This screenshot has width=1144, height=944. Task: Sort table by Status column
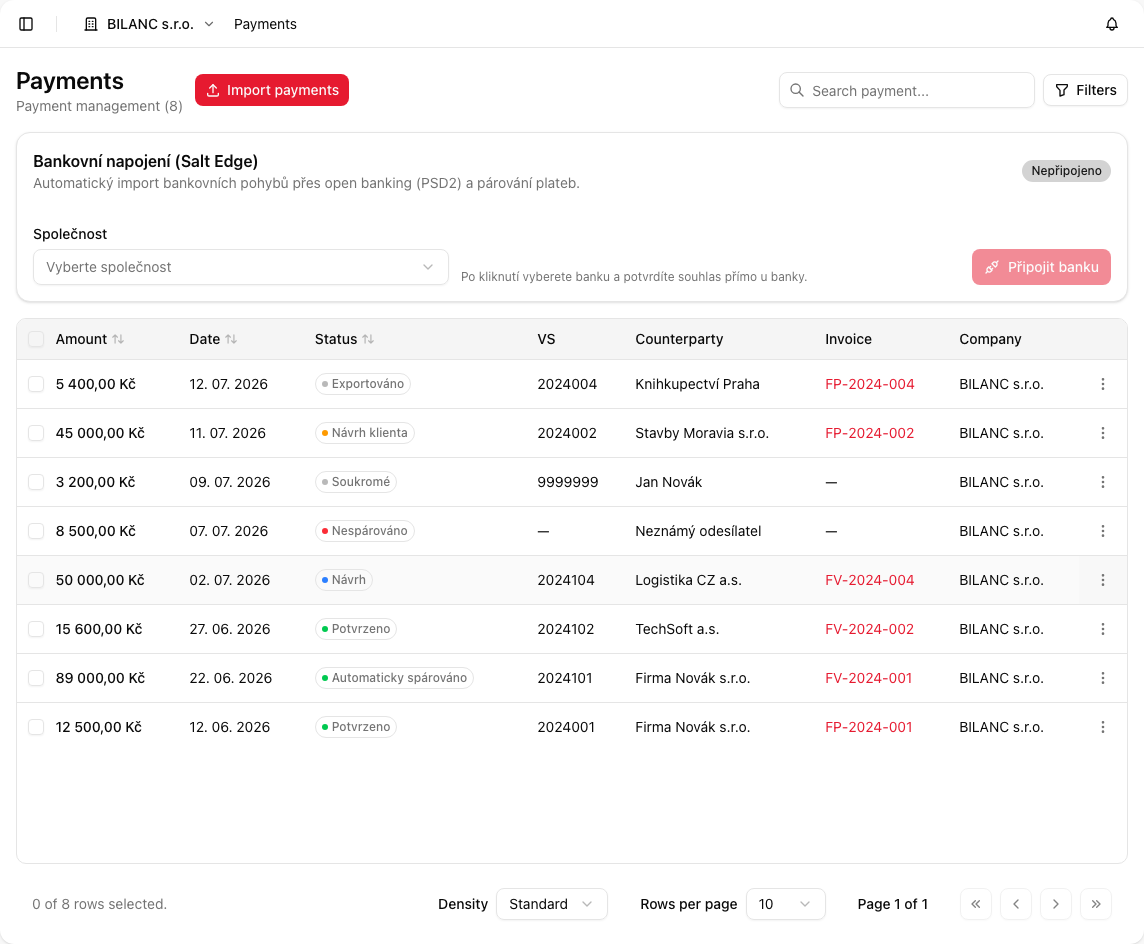click(x=344, y=339)
